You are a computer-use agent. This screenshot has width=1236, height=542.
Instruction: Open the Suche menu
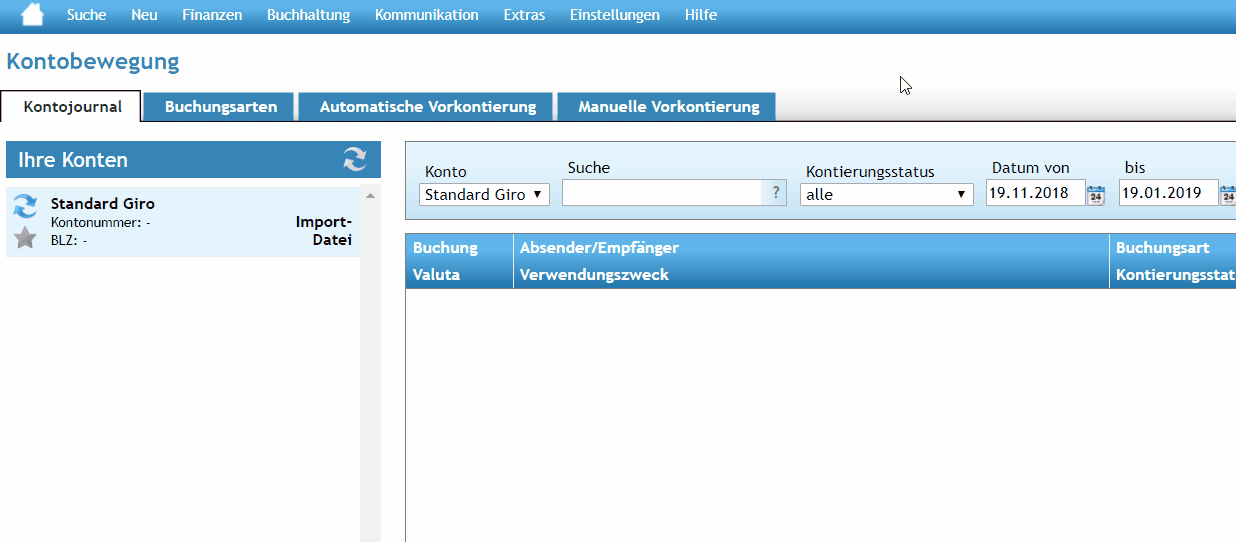tap(86, 15)
